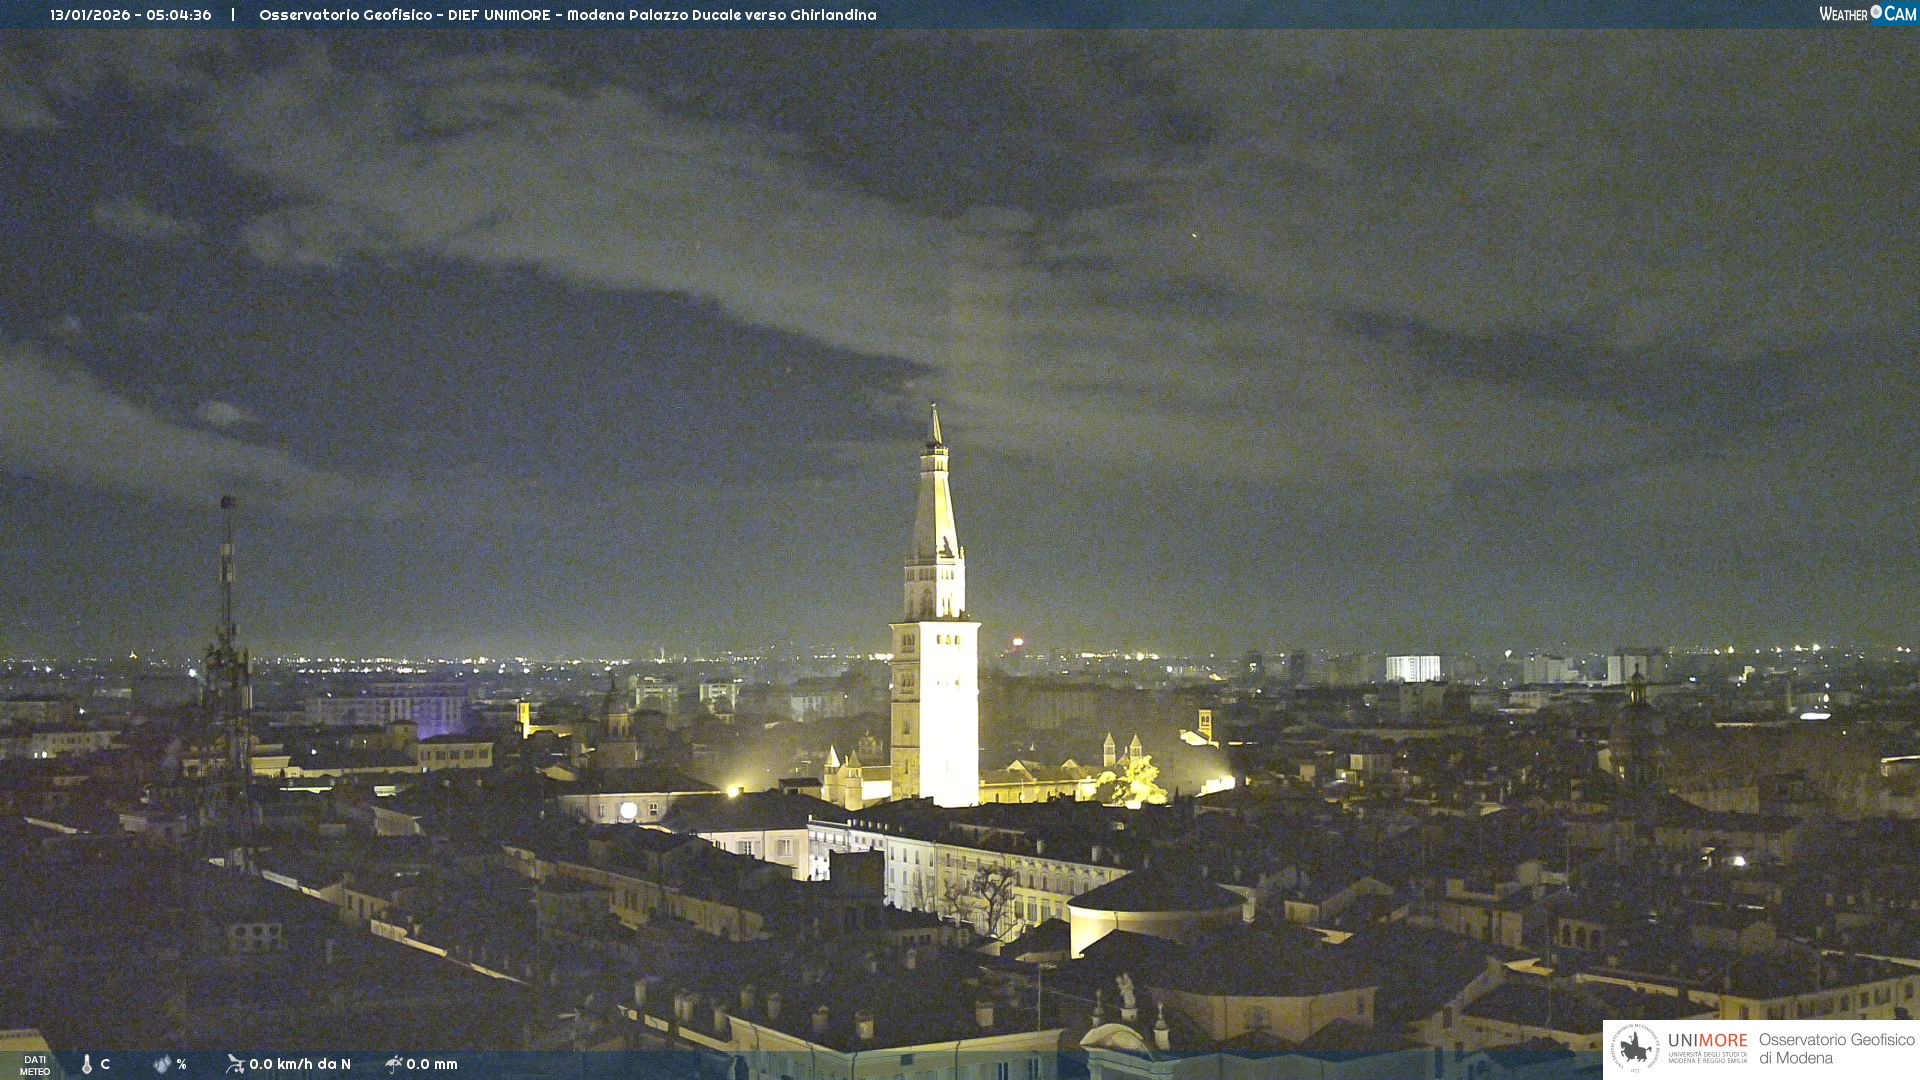Click the webcam title Osservatorio Geofisico – DIEF UNIMORE
The image size is (1920, 1080).
[x=567, y=15]
